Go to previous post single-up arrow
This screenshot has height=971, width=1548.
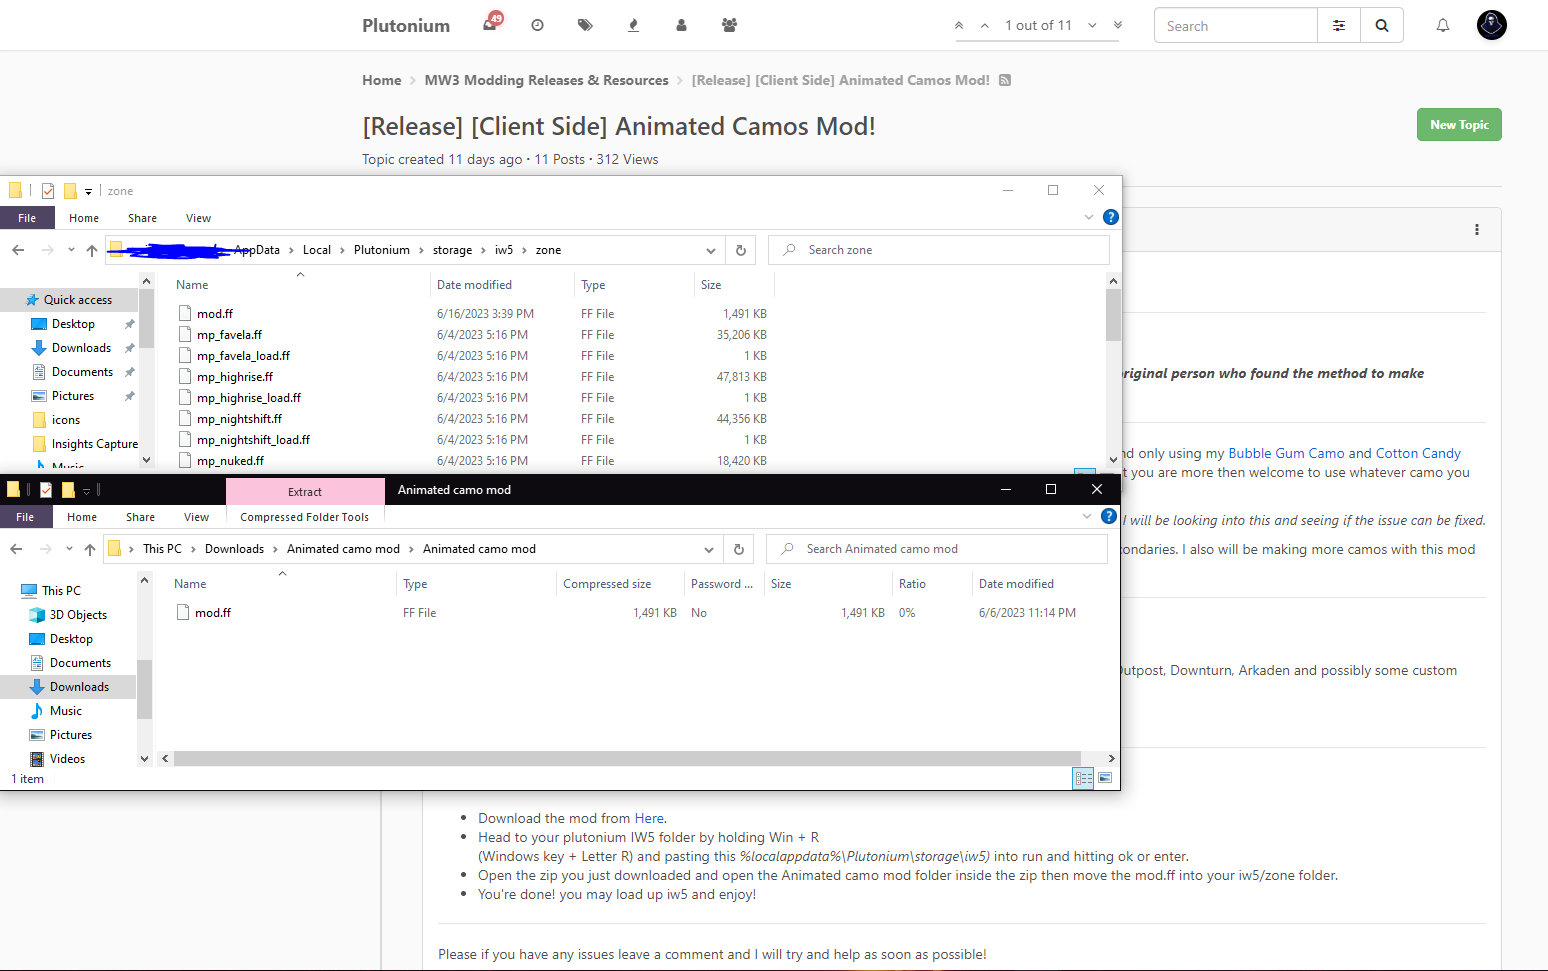pos(985,26)
